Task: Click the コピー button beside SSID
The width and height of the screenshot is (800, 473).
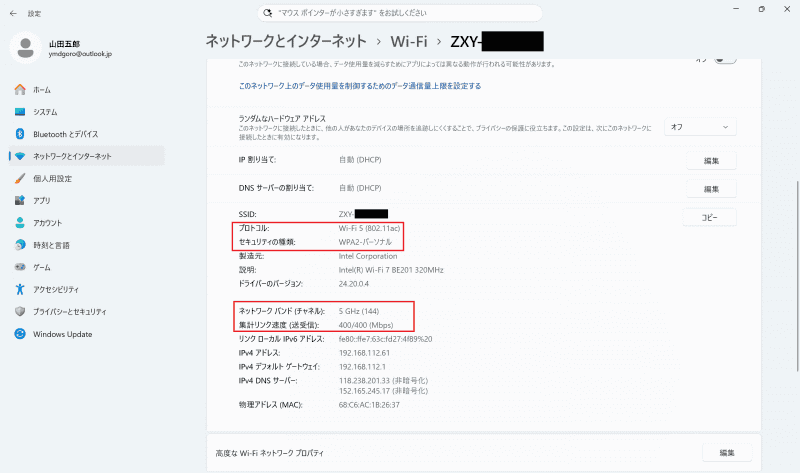Action: tap(709, 217)
